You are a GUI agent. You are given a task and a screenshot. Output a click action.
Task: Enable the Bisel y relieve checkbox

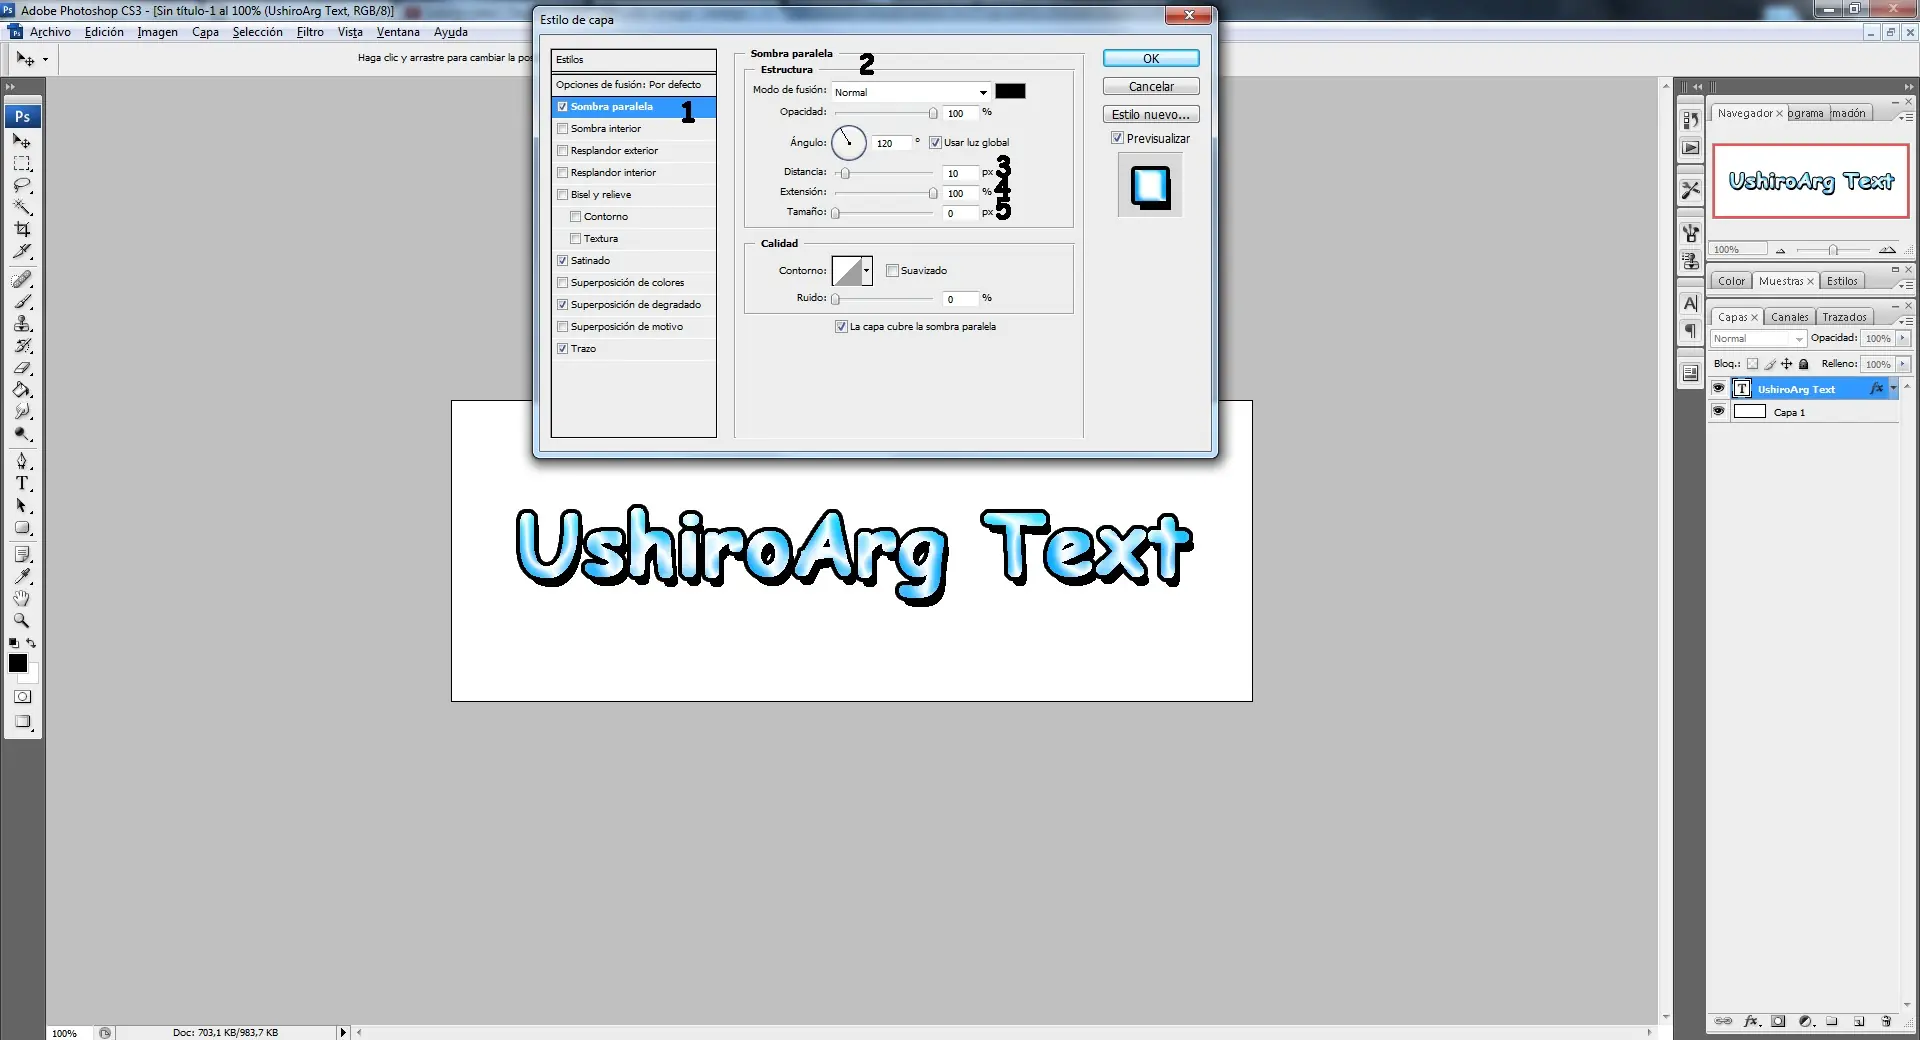(563, 195)
